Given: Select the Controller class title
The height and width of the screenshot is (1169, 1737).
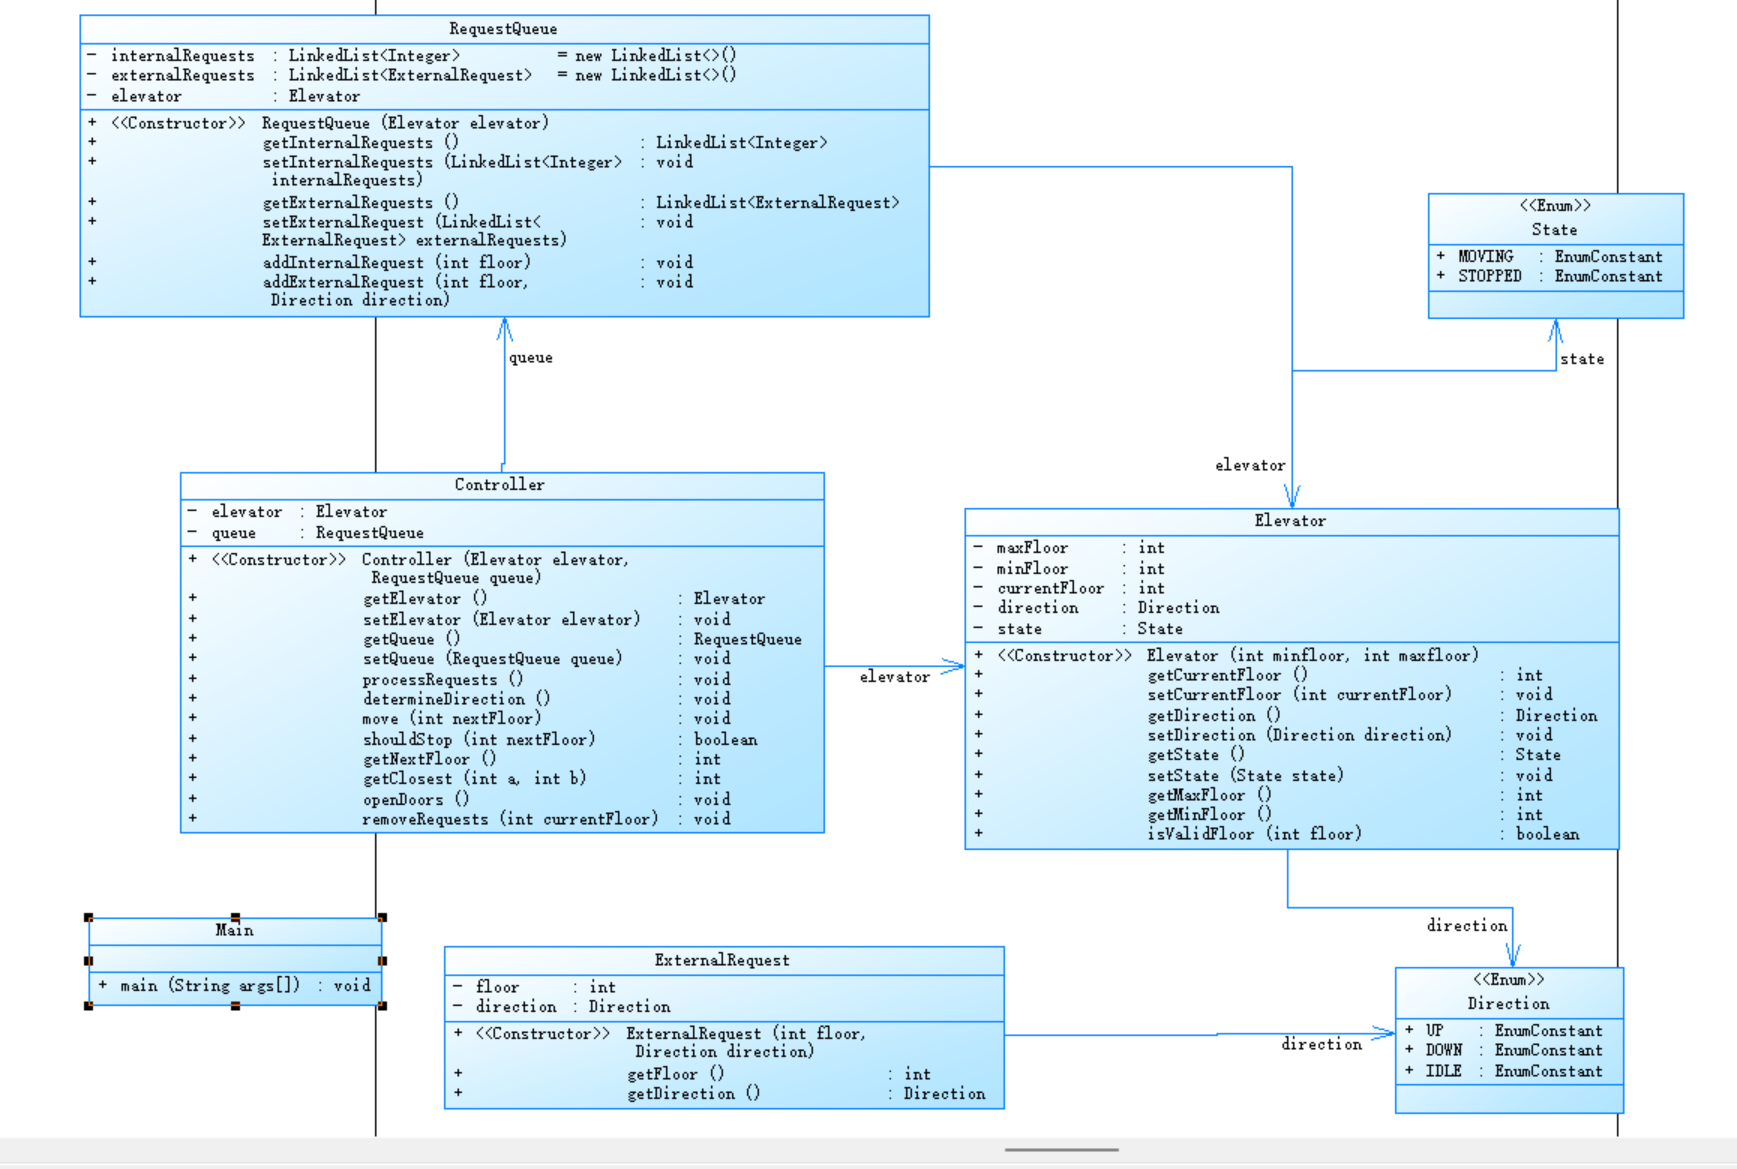Looking at the screenshot, I should [500, 485].
